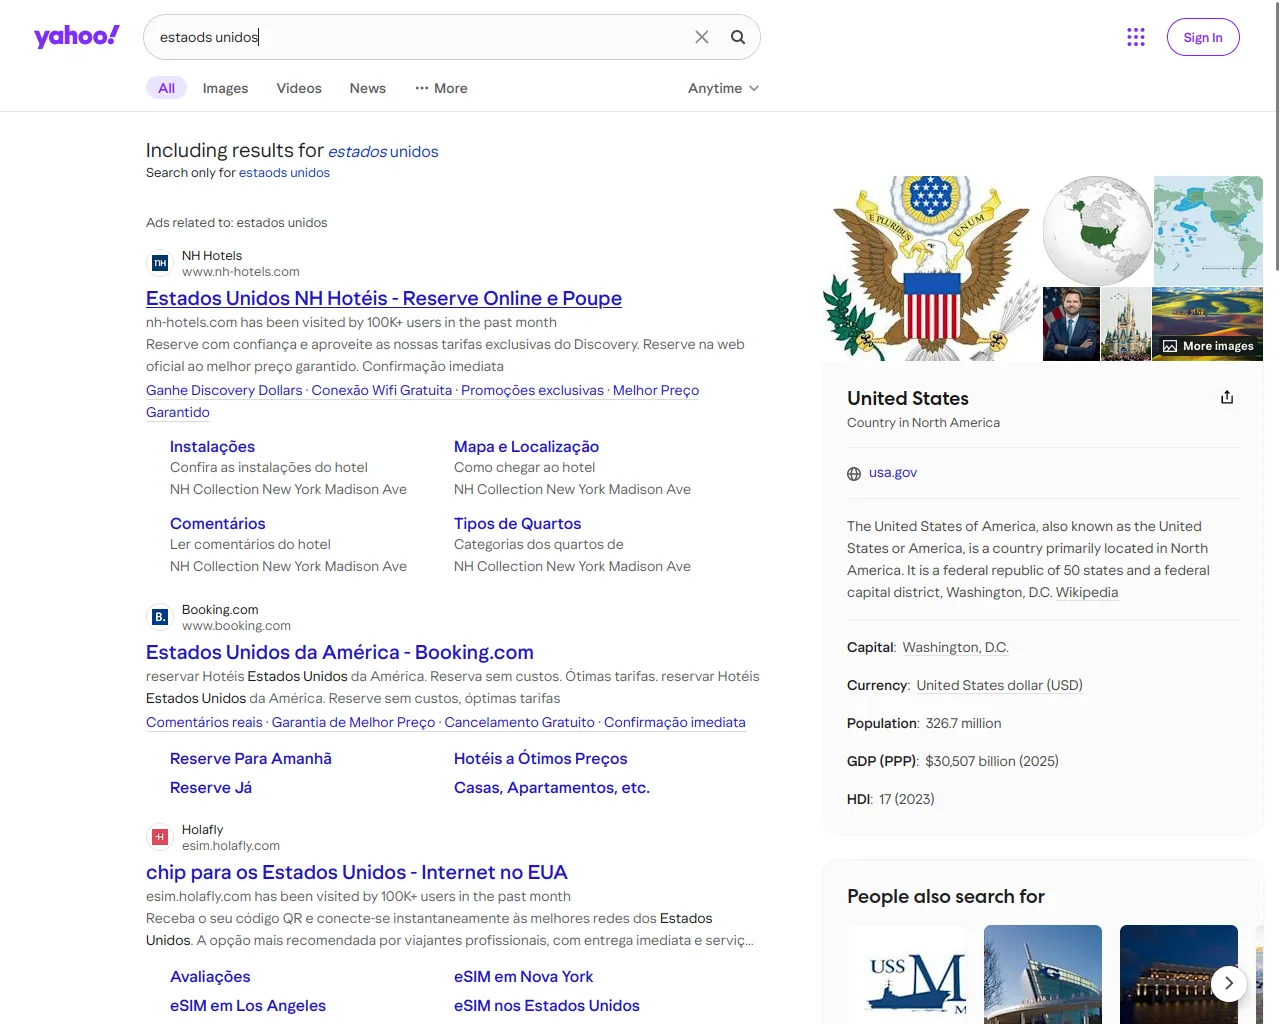Click the Holafly favicon

coord(160,837)
